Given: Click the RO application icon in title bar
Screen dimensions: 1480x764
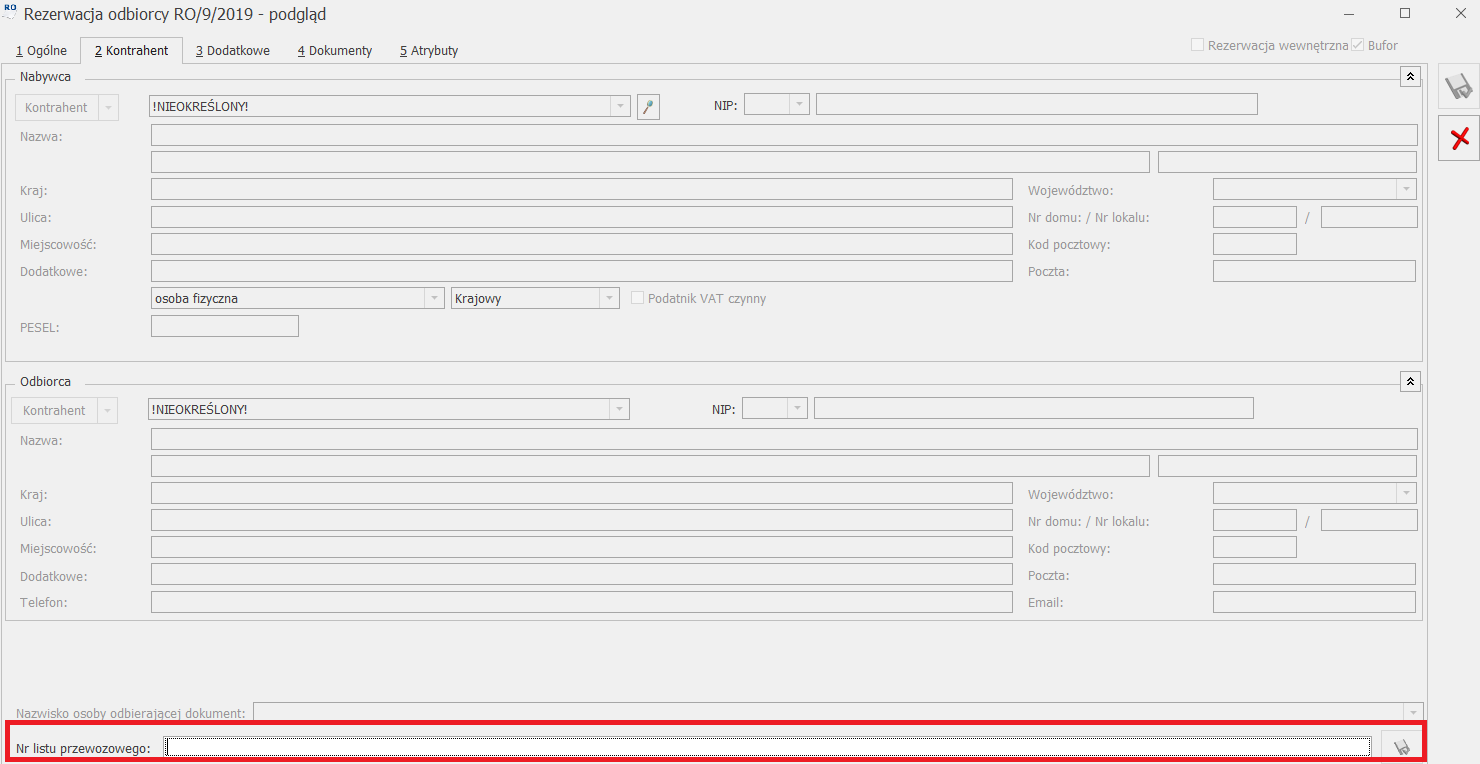Looking at the screenshot, I should pos(11,14).
